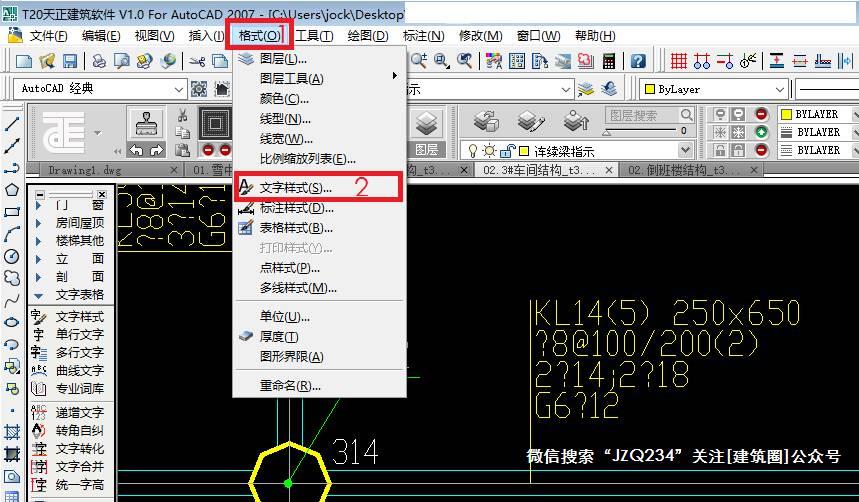This screenshot has width=859, height=502.
Task: Select the Rectangle tool in draw toolbar
Action: pyautogui.click(x=12, y=212)
